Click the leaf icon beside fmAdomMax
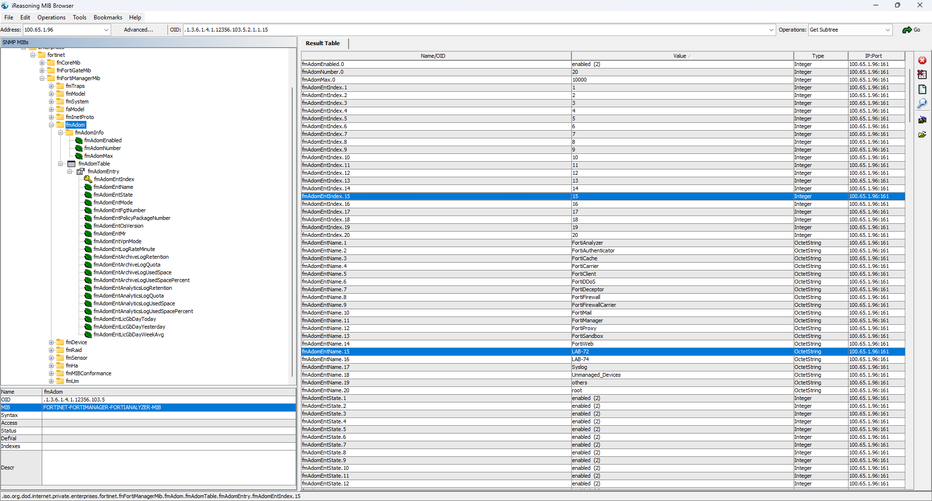This screenshot has height=501, width=932. point(79,156)
